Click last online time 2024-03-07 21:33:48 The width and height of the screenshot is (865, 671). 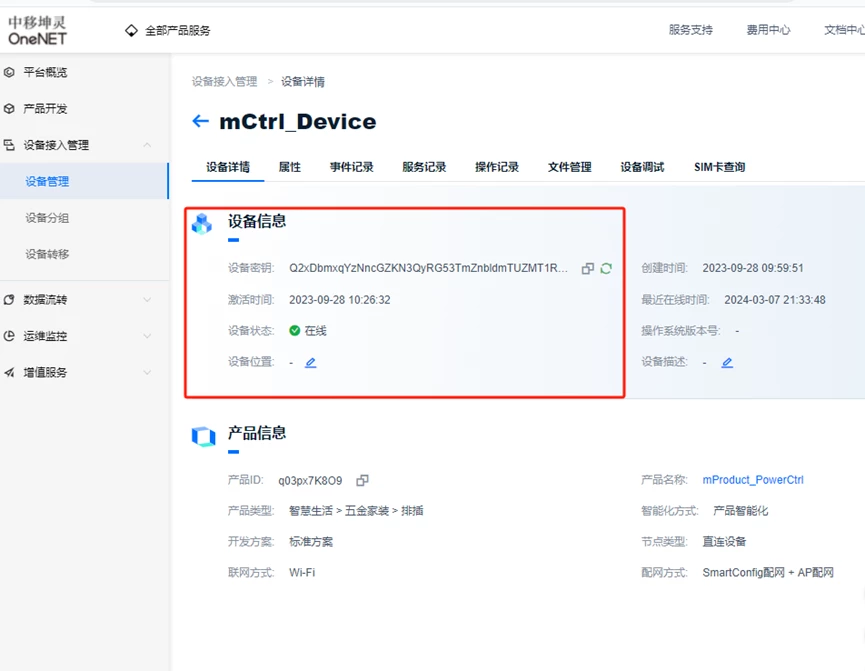tap(775, 300)
